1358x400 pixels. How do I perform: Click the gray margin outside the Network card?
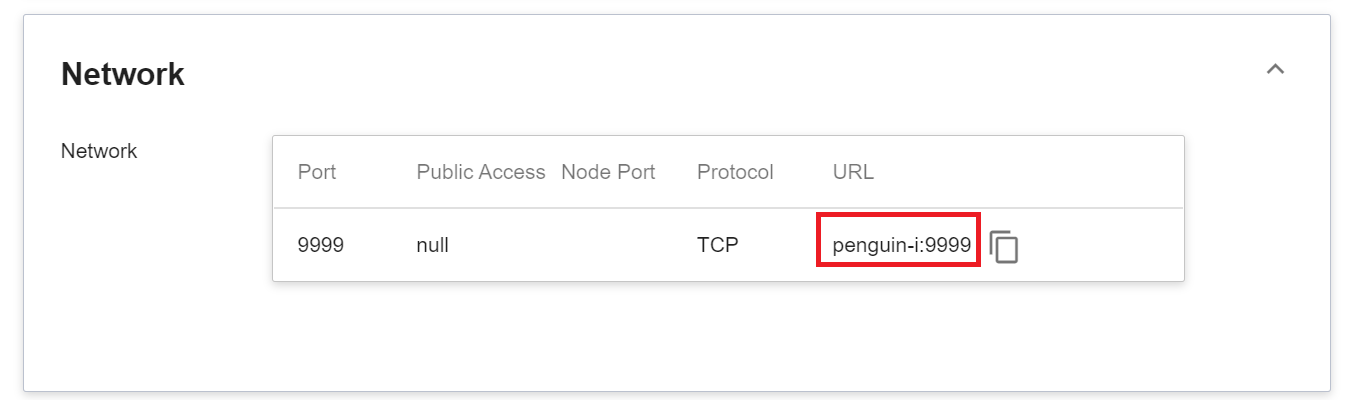pyautogui.click(x=10, y=200)
